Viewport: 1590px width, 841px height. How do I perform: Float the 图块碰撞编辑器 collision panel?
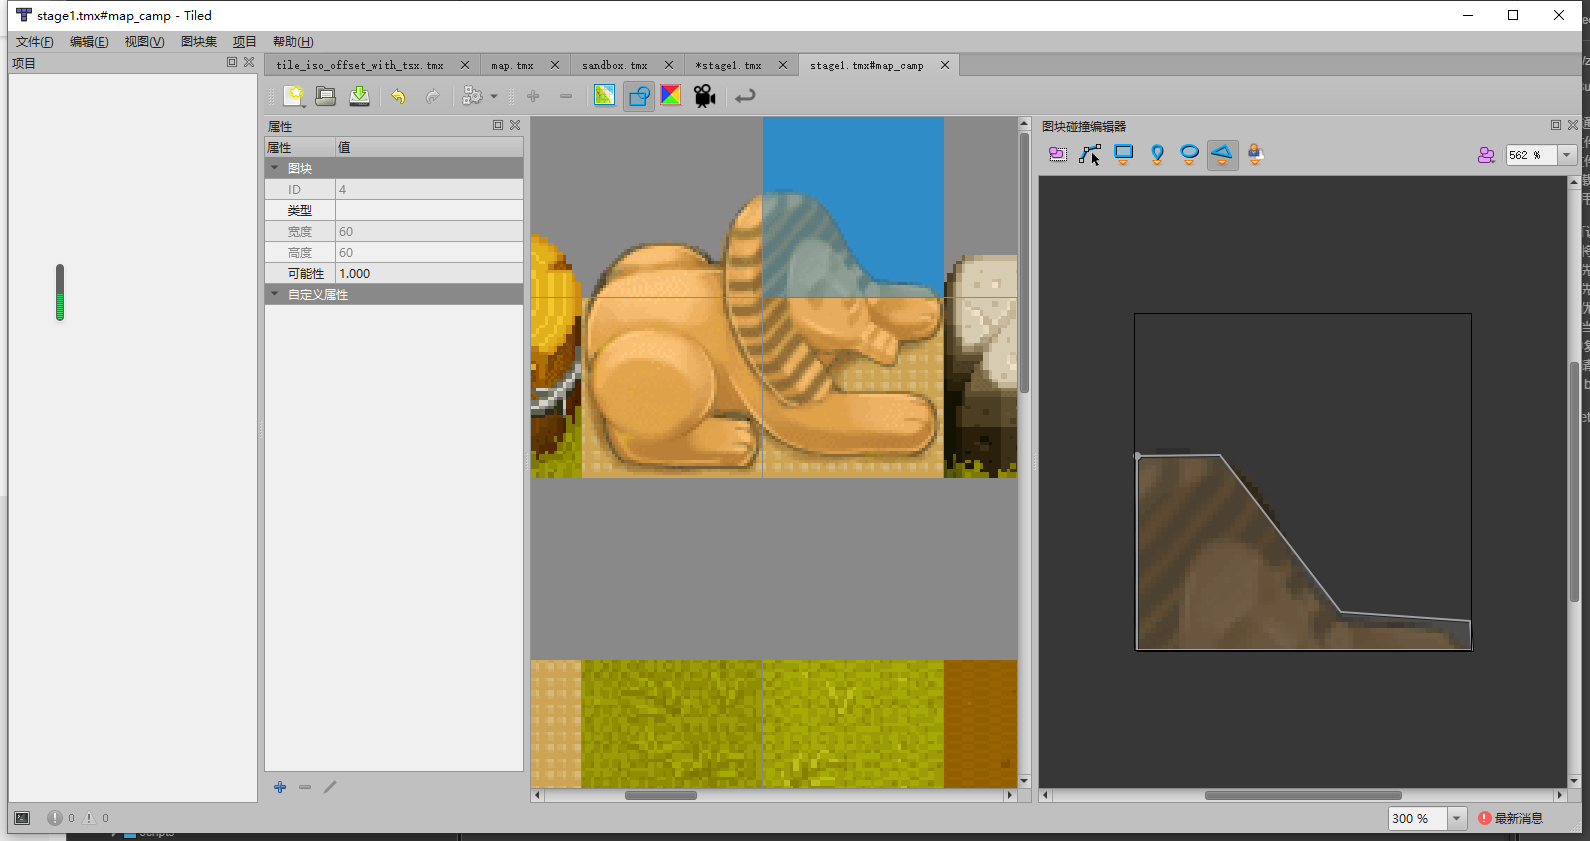coord(1556,125)
